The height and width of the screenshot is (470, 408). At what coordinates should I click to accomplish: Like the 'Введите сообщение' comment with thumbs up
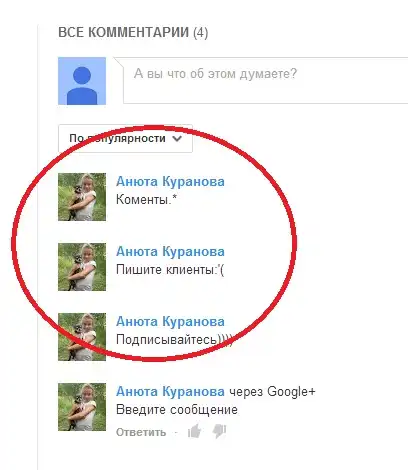point(194,432)
